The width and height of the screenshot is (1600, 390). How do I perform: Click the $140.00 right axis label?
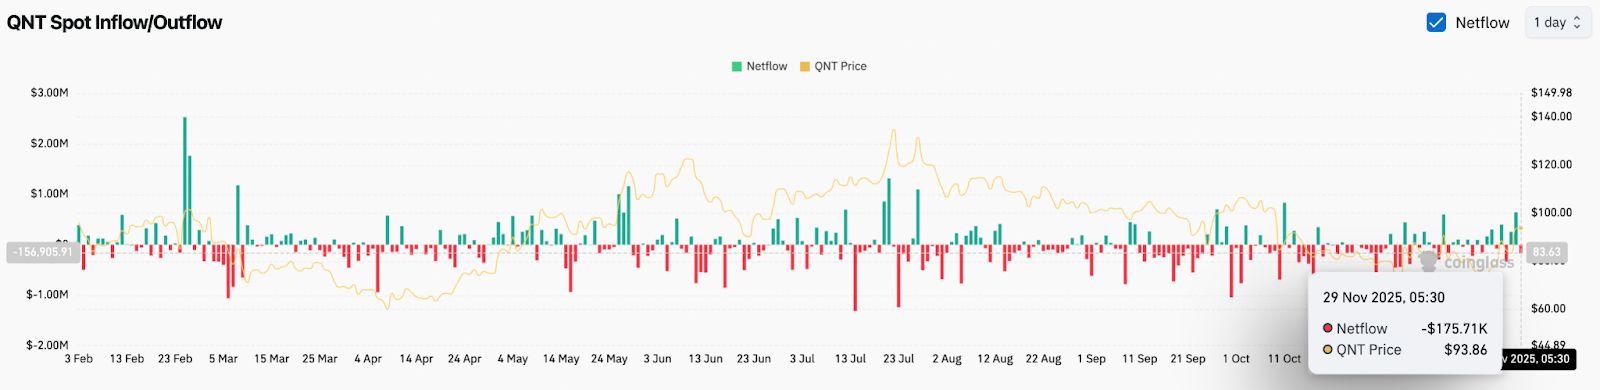pos(1551,116)
